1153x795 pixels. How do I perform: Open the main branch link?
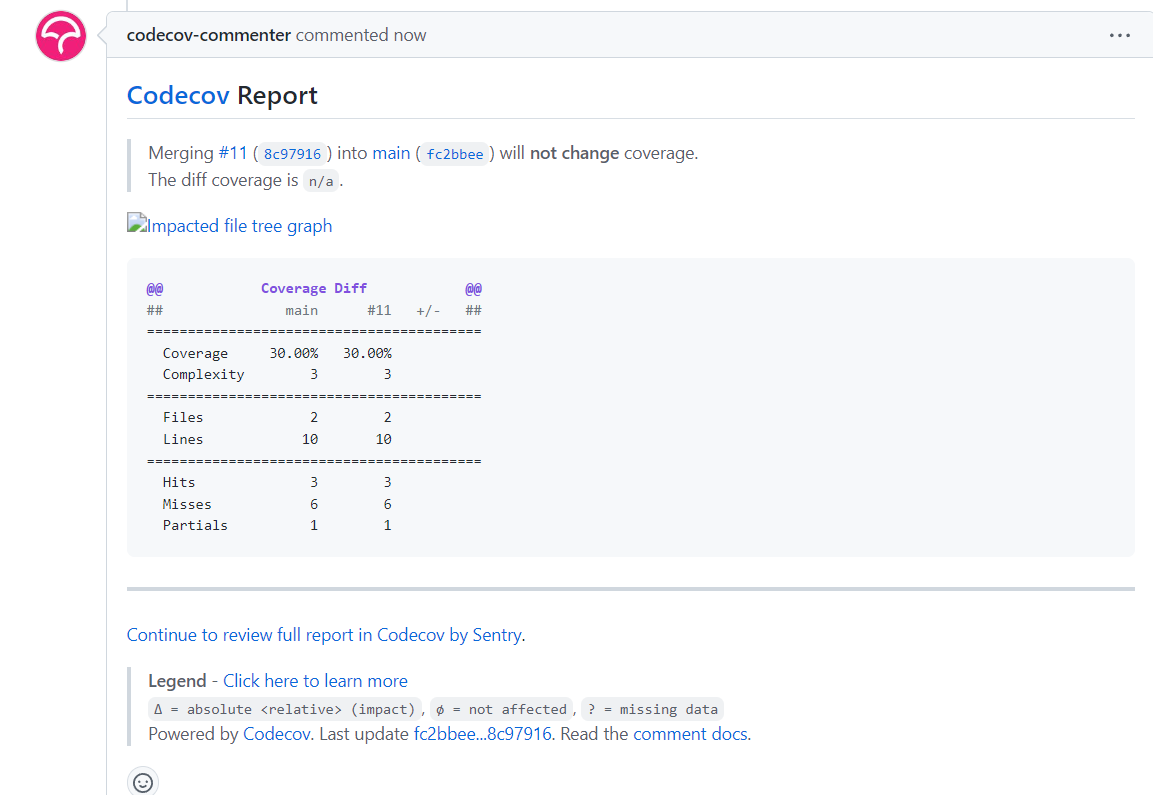(x=391, y=153)
